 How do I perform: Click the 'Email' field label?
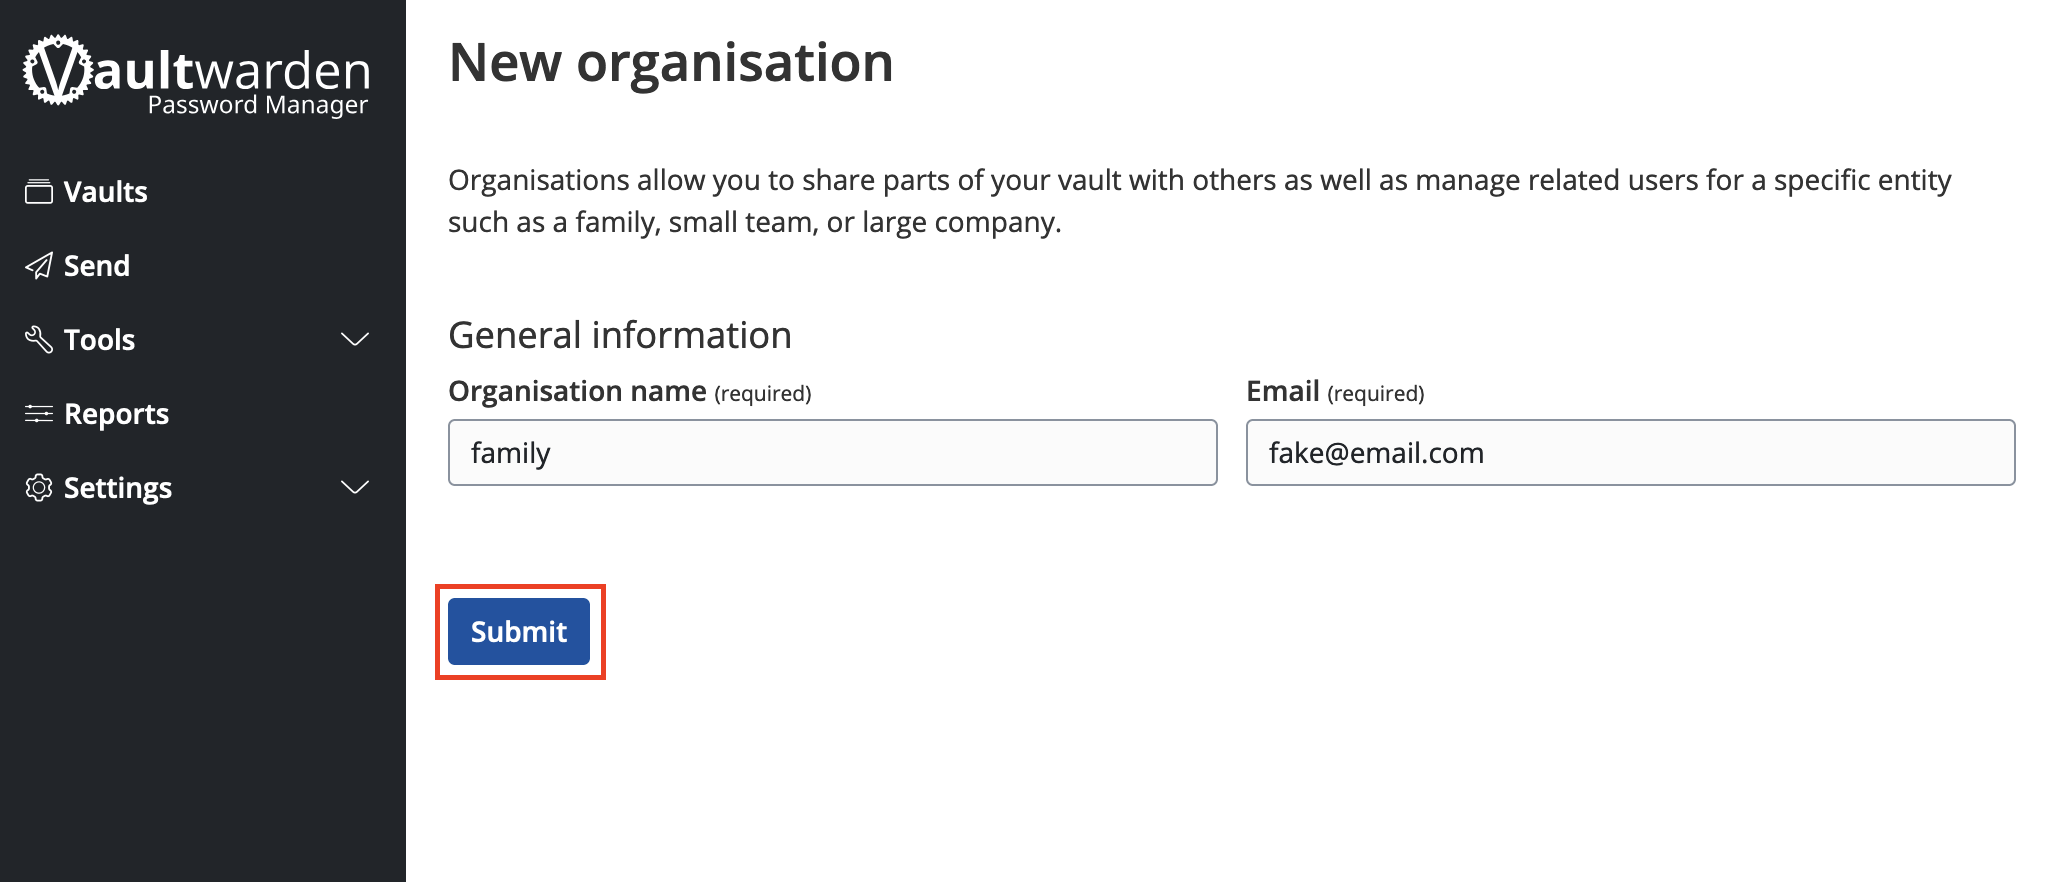click(x=1282, y=391)
